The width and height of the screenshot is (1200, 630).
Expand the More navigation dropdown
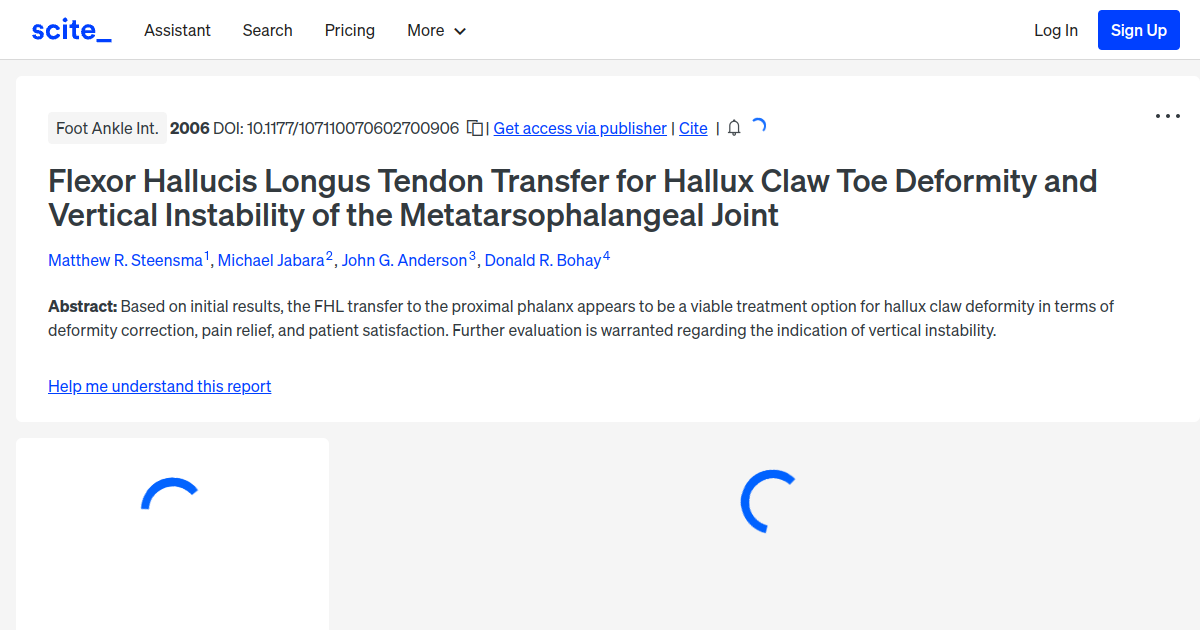point(436,31)
